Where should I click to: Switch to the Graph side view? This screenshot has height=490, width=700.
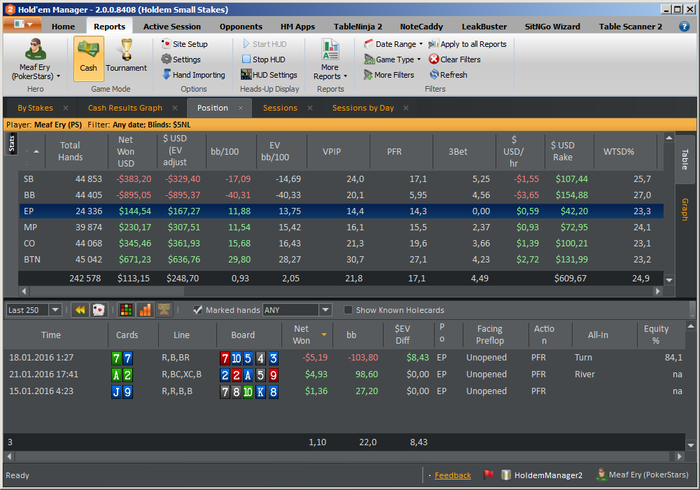tap(685, 209)
